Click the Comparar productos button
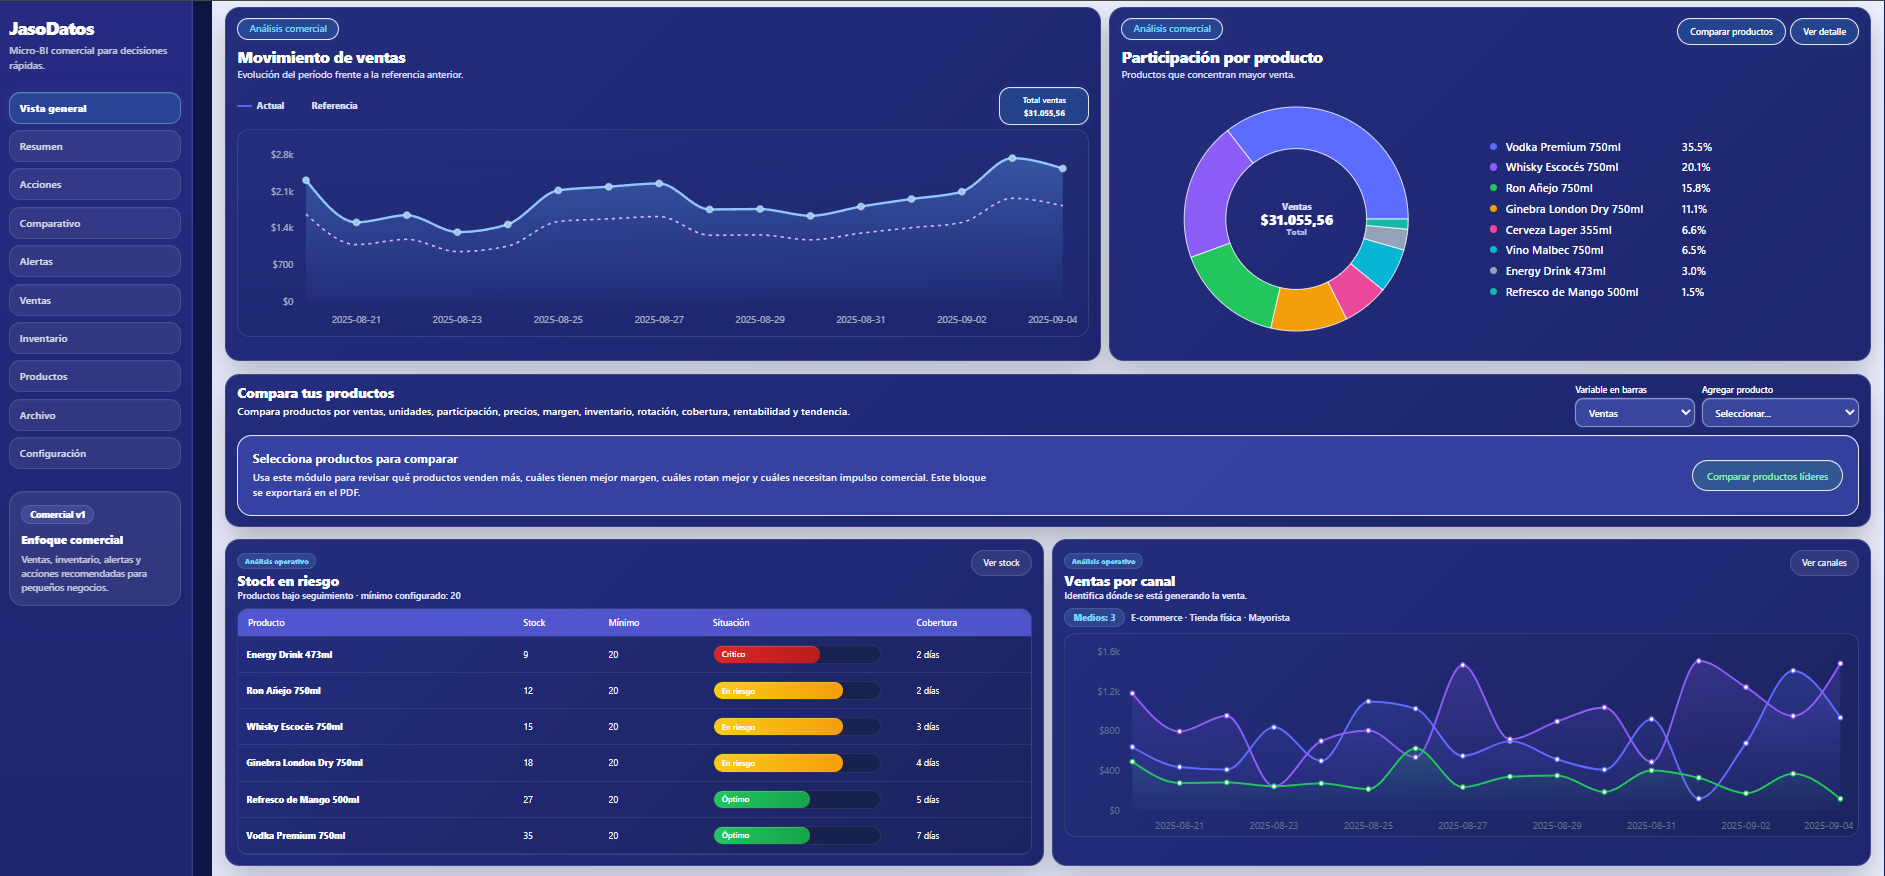The width and height of the screenshot is (1885, 876). (1731, 32)
